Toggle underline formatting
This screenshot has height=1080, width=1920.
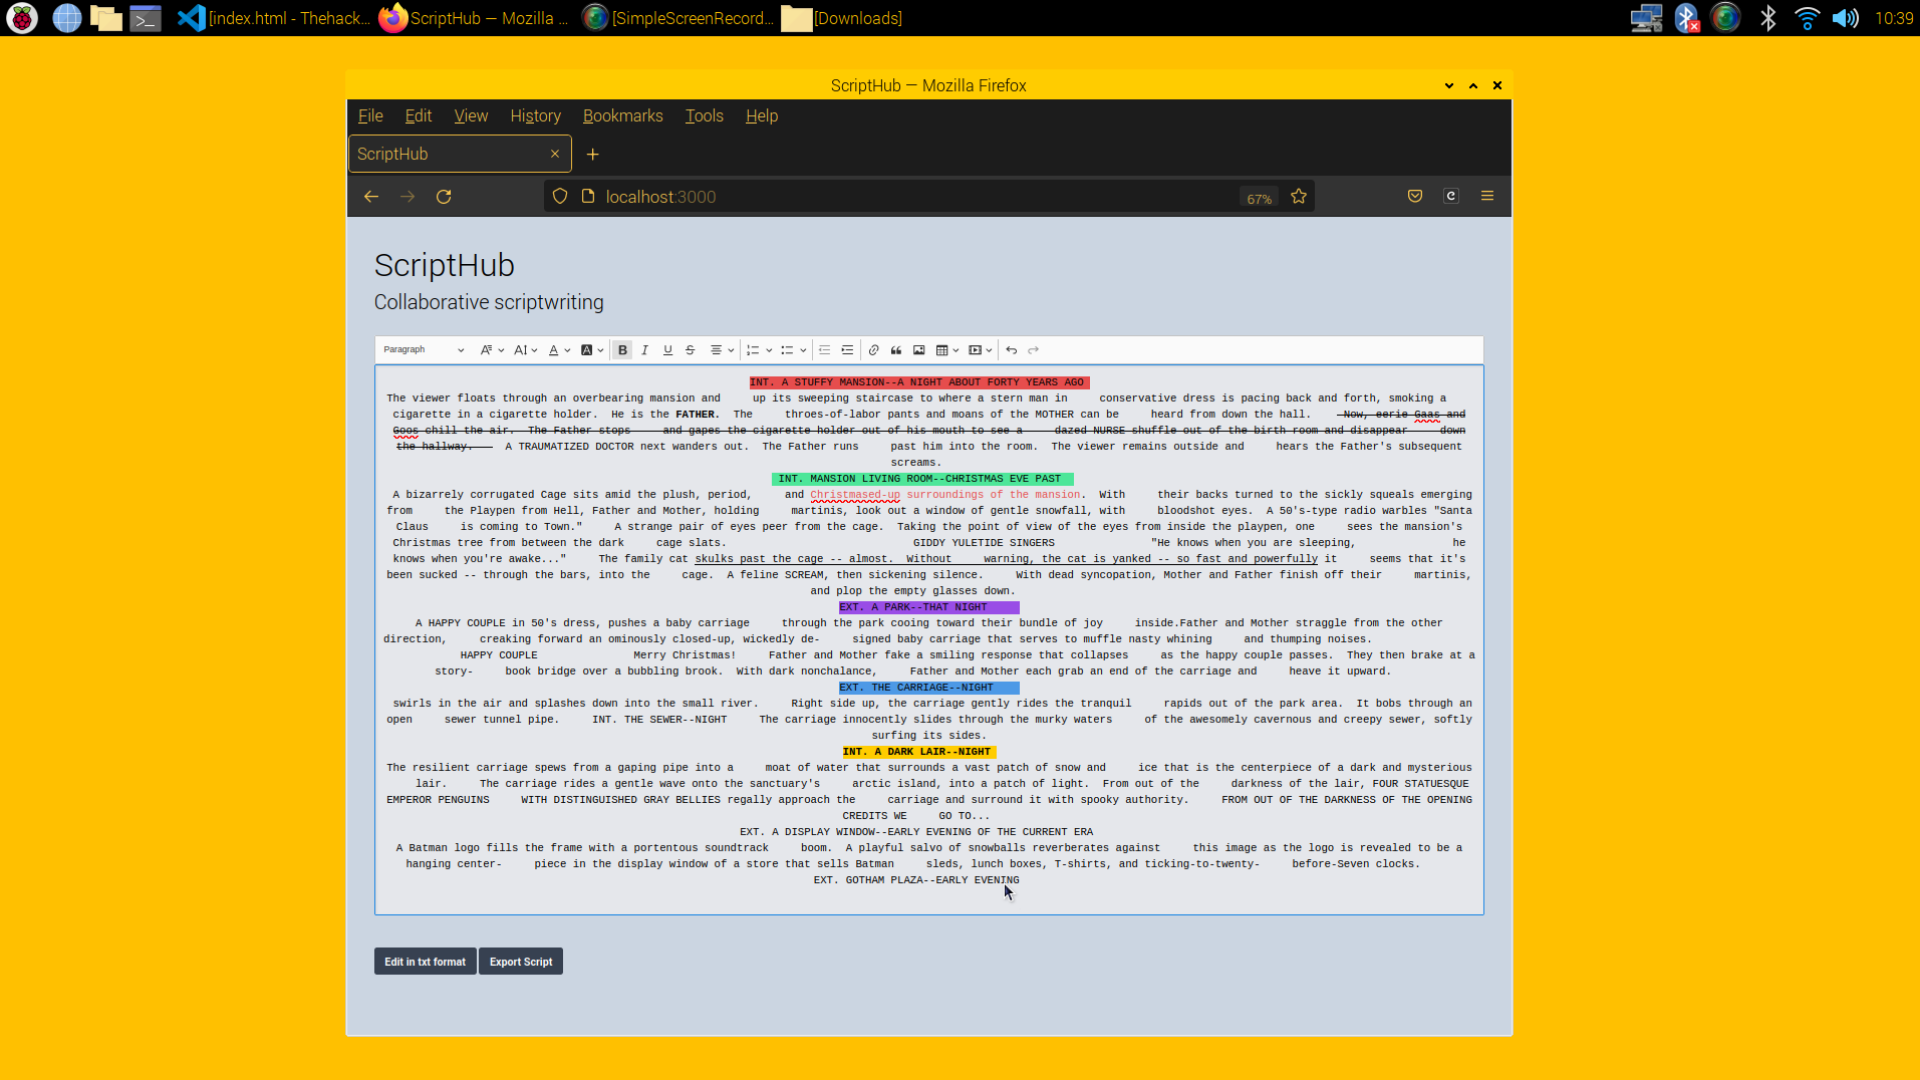click(668, 350)
